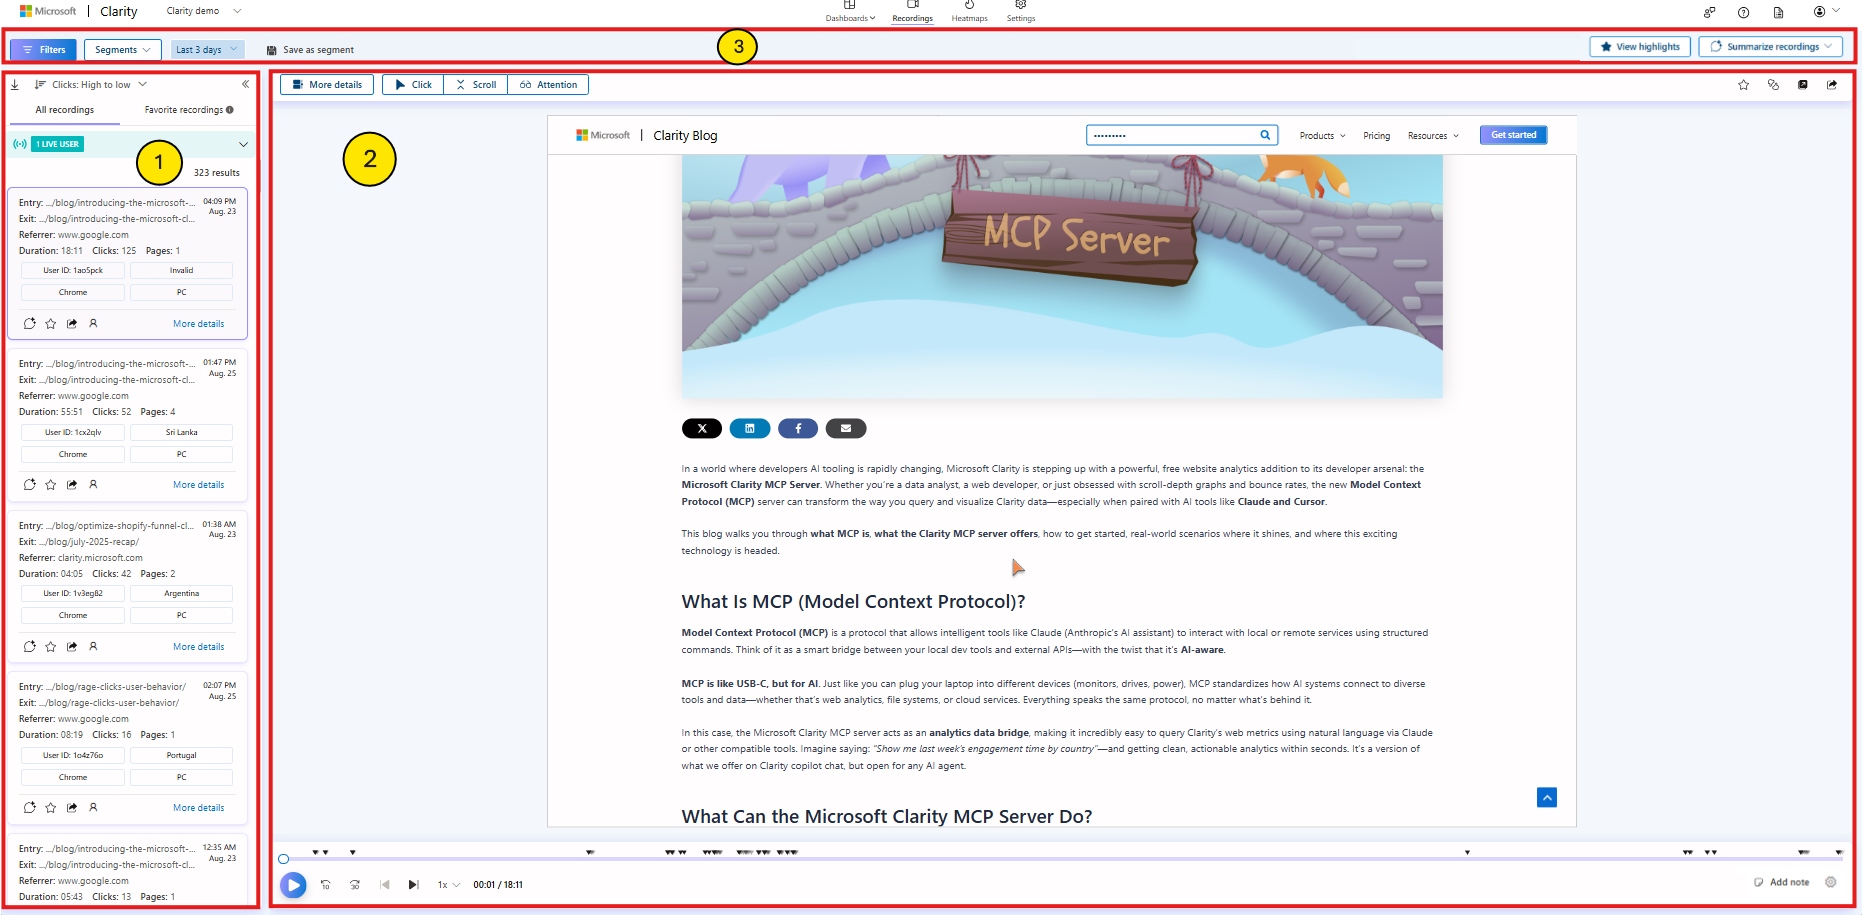
Task: Click the blue scroll-to-top arrow button
Action: (x=1547, y=797)
